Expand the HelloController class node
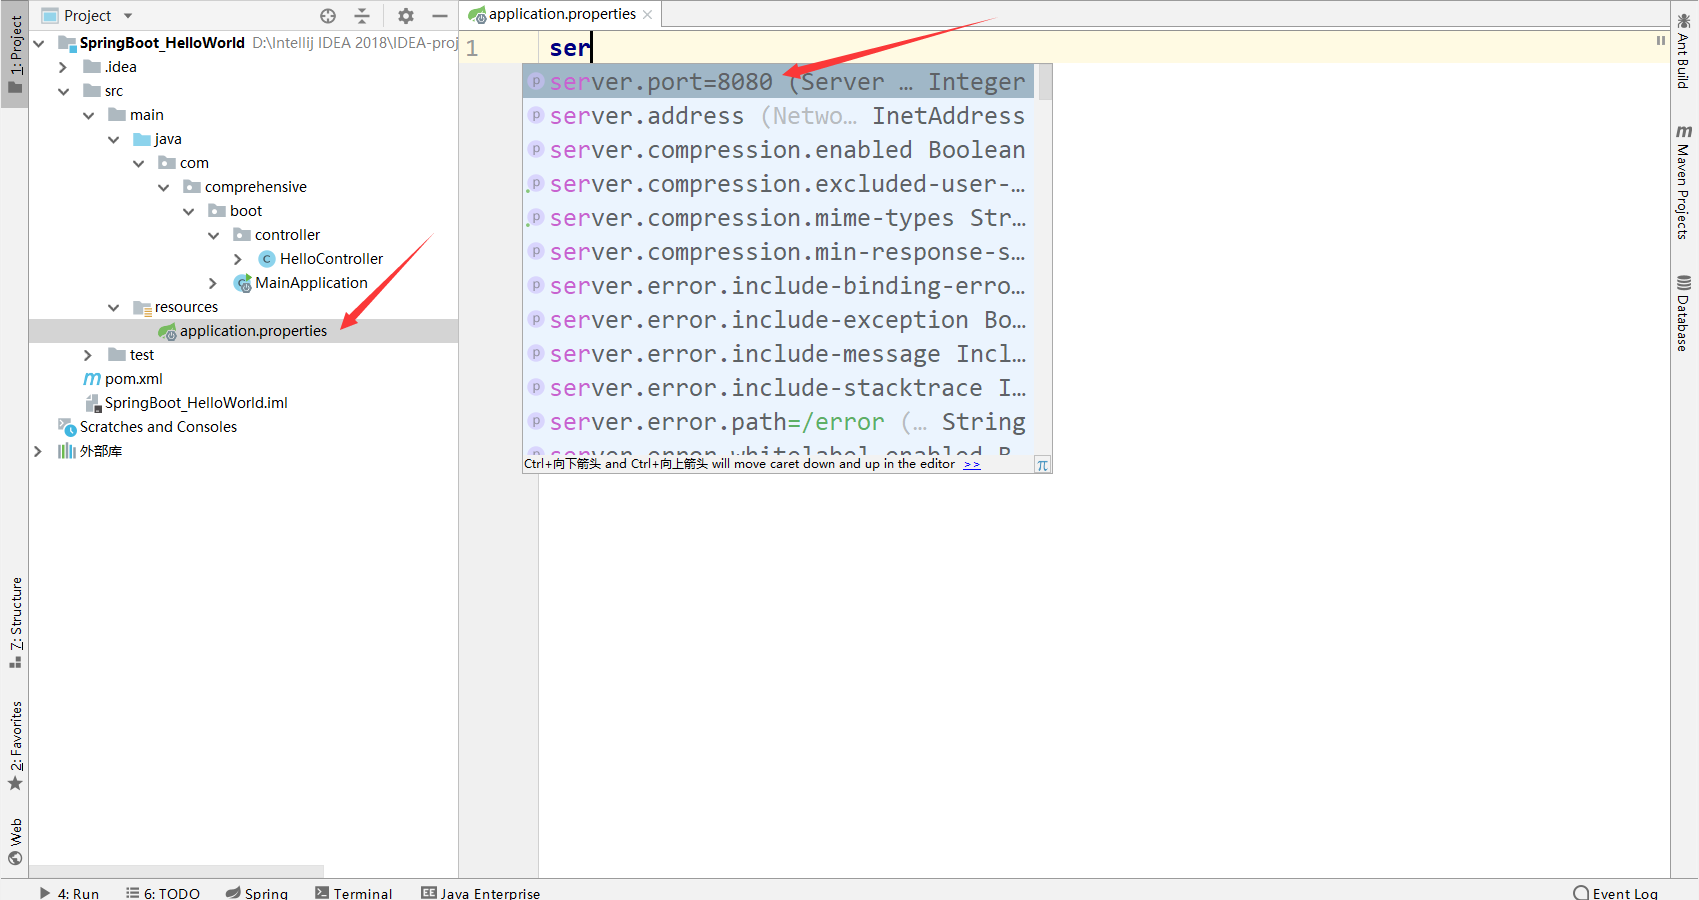The height and width of the screenshot is (900, 1699). [x=238, y=259]
